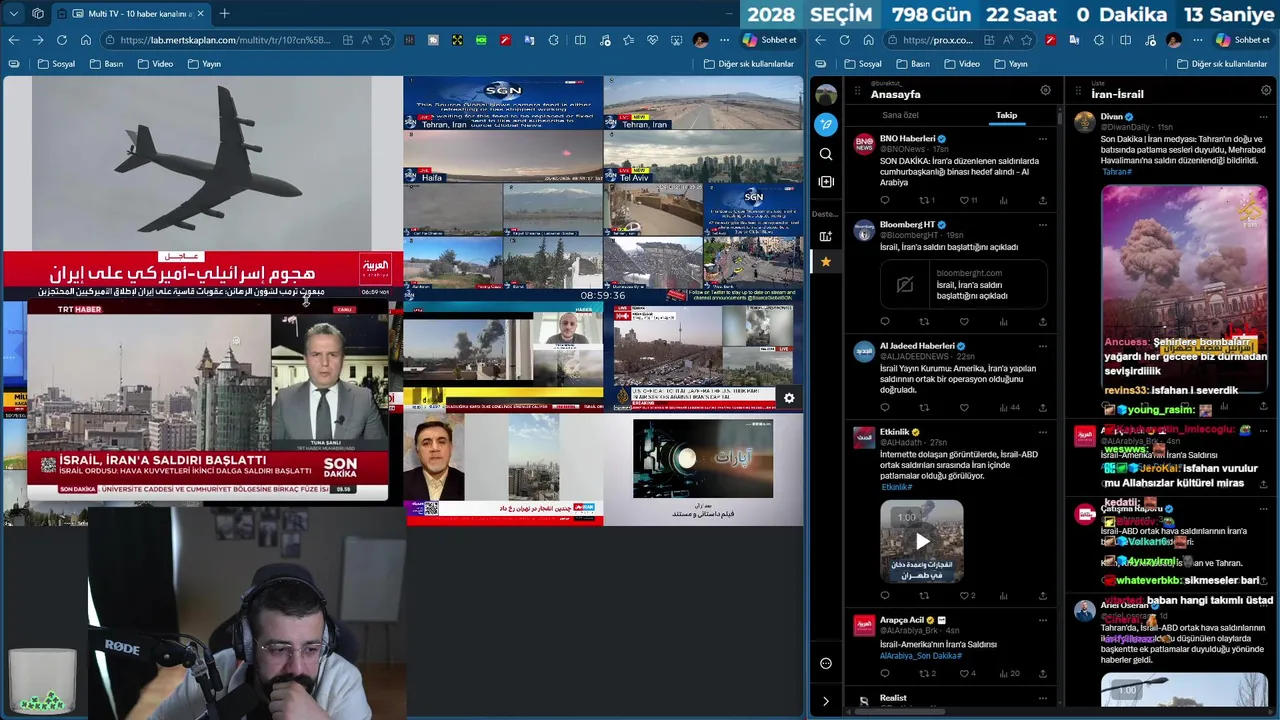Open more menu on Divan post
1280x720 pixels.
pyautogui.click(x=1262, y=116)
